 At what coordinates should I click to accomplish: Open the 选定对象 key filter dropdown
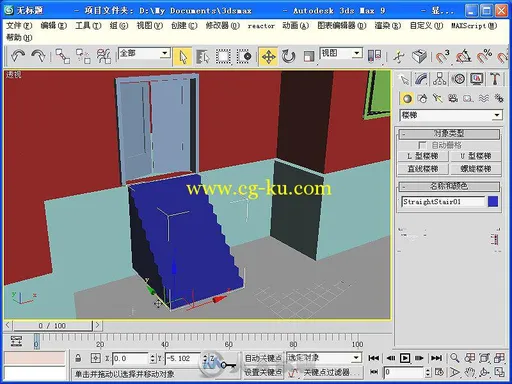pos(324,358)
